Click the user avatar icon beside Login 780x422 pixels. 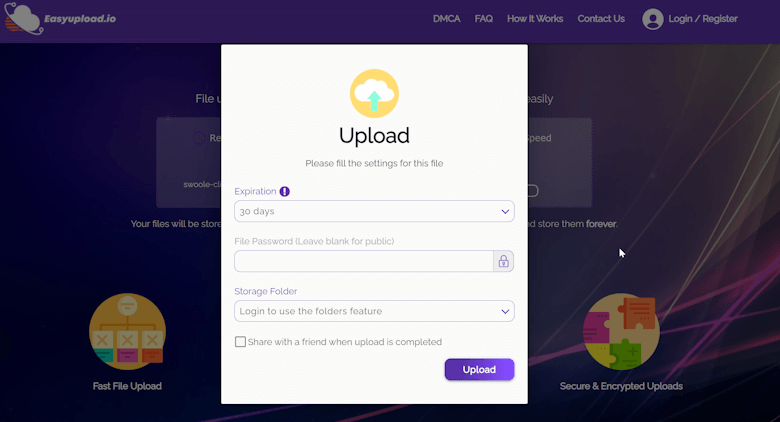(x=653, y=19)
